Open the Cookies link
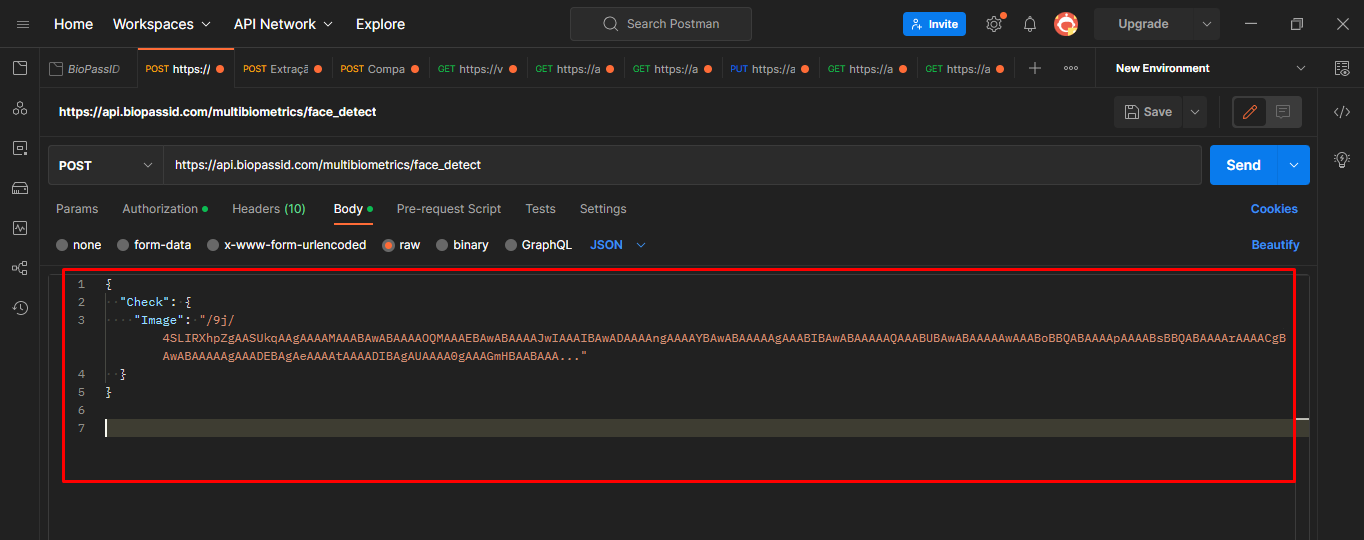The width and height of the screenshot is (1364, 540). 1274,209
